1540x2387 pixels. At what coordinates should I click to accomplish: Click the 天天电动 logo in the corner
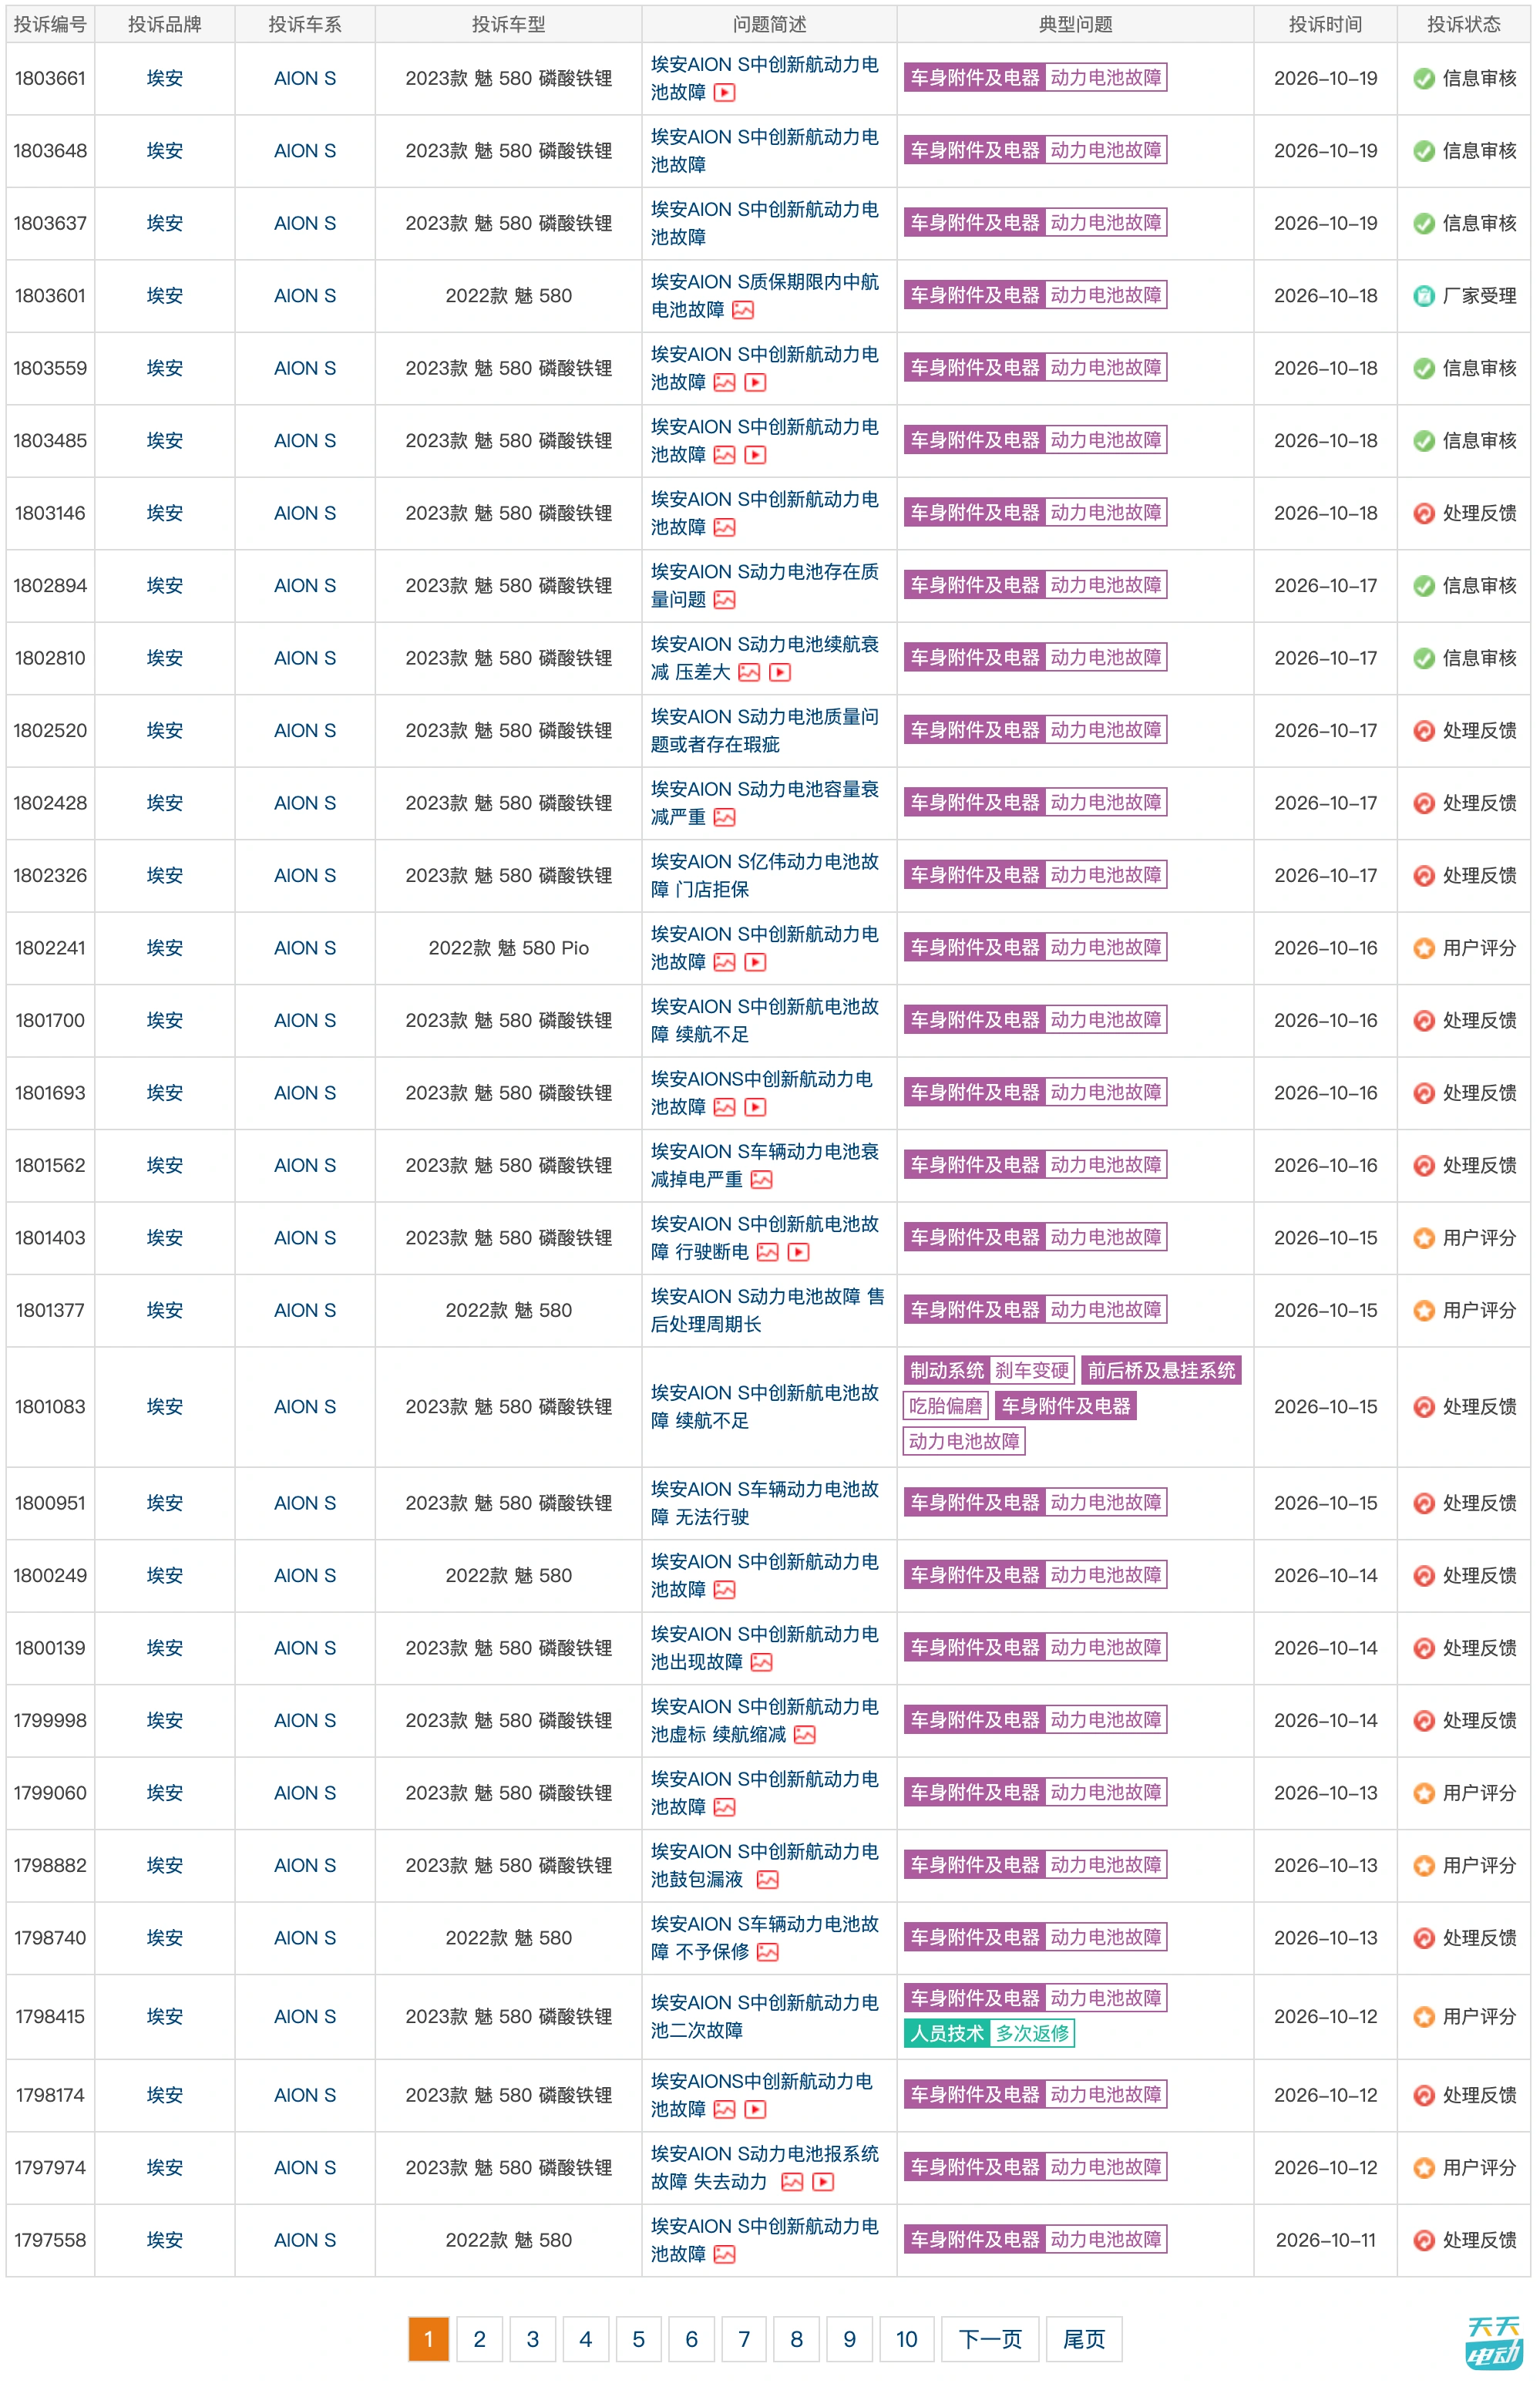(1494, 2342)
